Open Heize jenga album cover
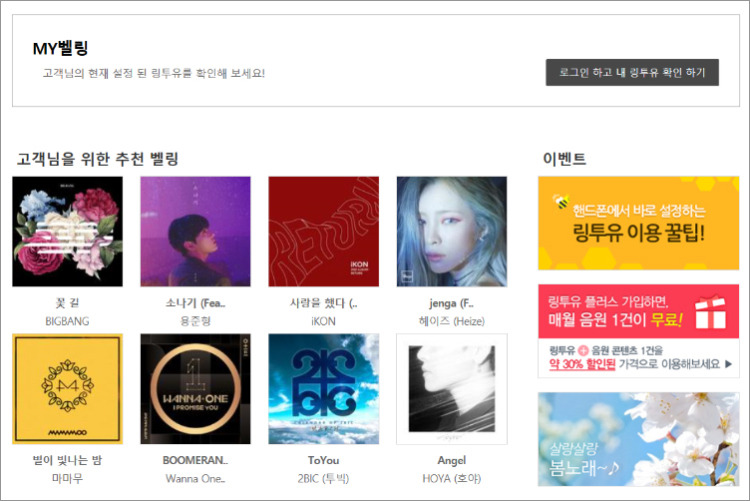This screenshot has width=750, height=501. coord(452,232)
